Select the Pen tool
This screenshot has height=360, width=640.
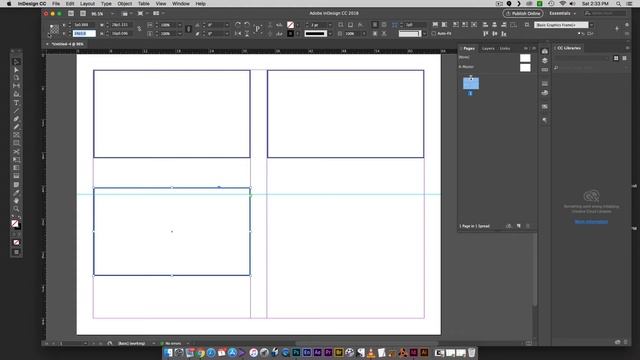[x=16, y=119]
